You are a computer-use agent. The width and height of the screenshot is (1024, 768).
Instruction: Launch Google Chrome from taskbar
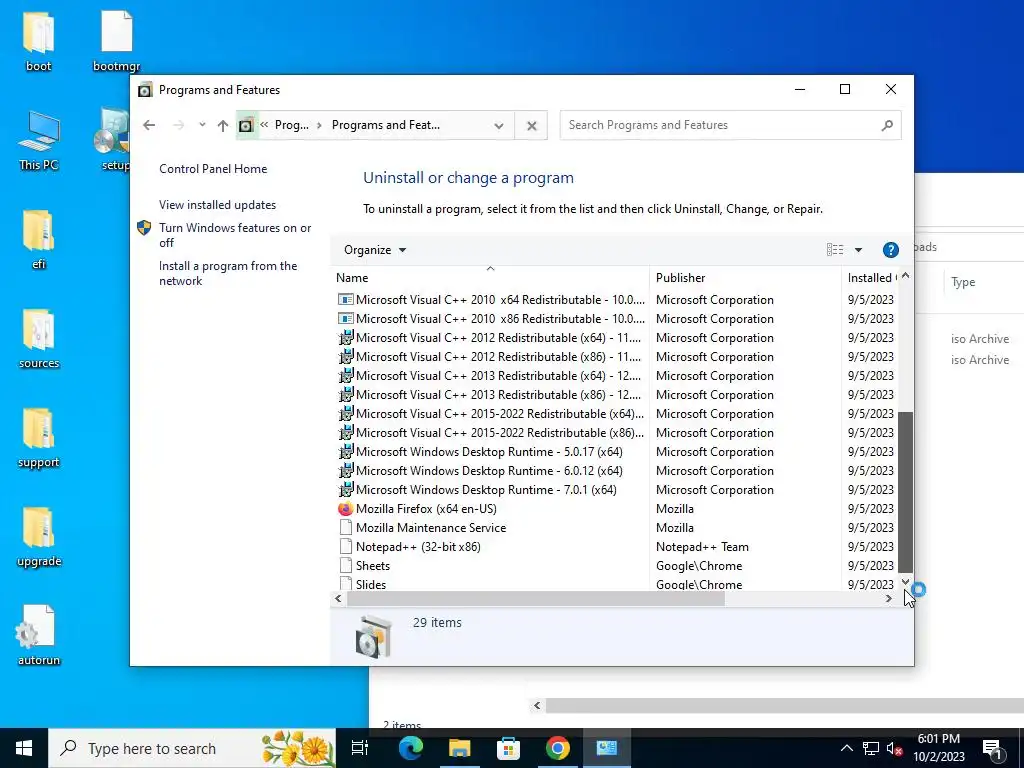click(x=558, y=748)
